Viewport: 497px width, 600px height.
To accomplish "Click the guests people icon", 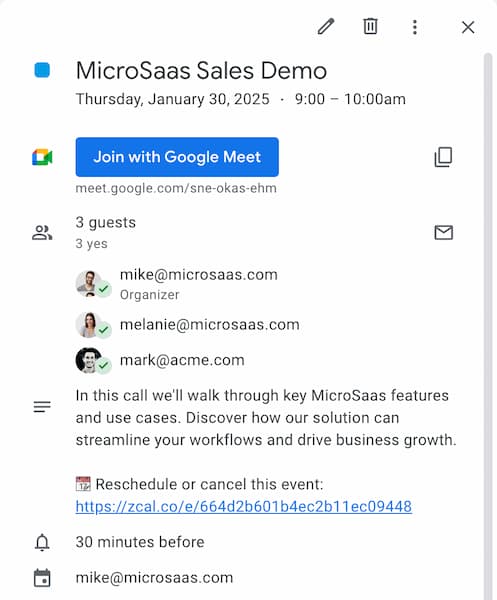I will (42, 233).
